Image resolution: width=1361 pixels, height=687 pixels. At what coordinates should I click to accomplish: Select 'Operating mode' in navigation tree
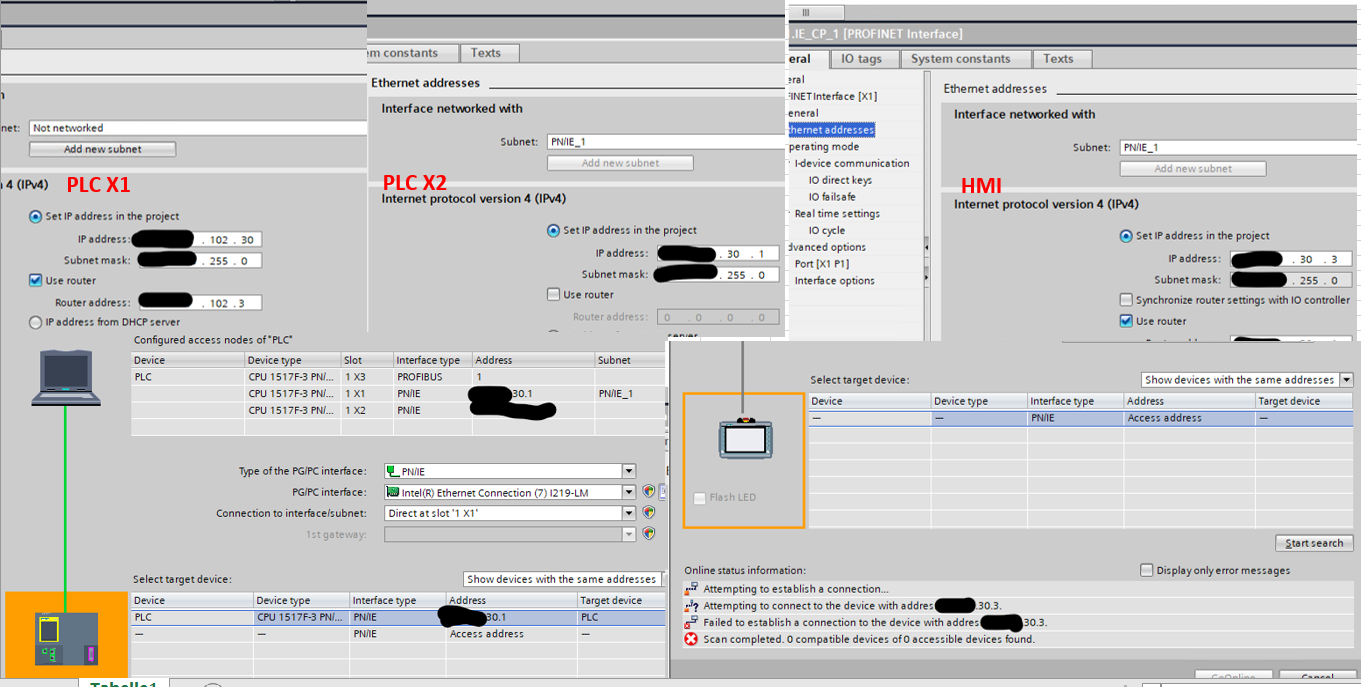coord(824,147)
